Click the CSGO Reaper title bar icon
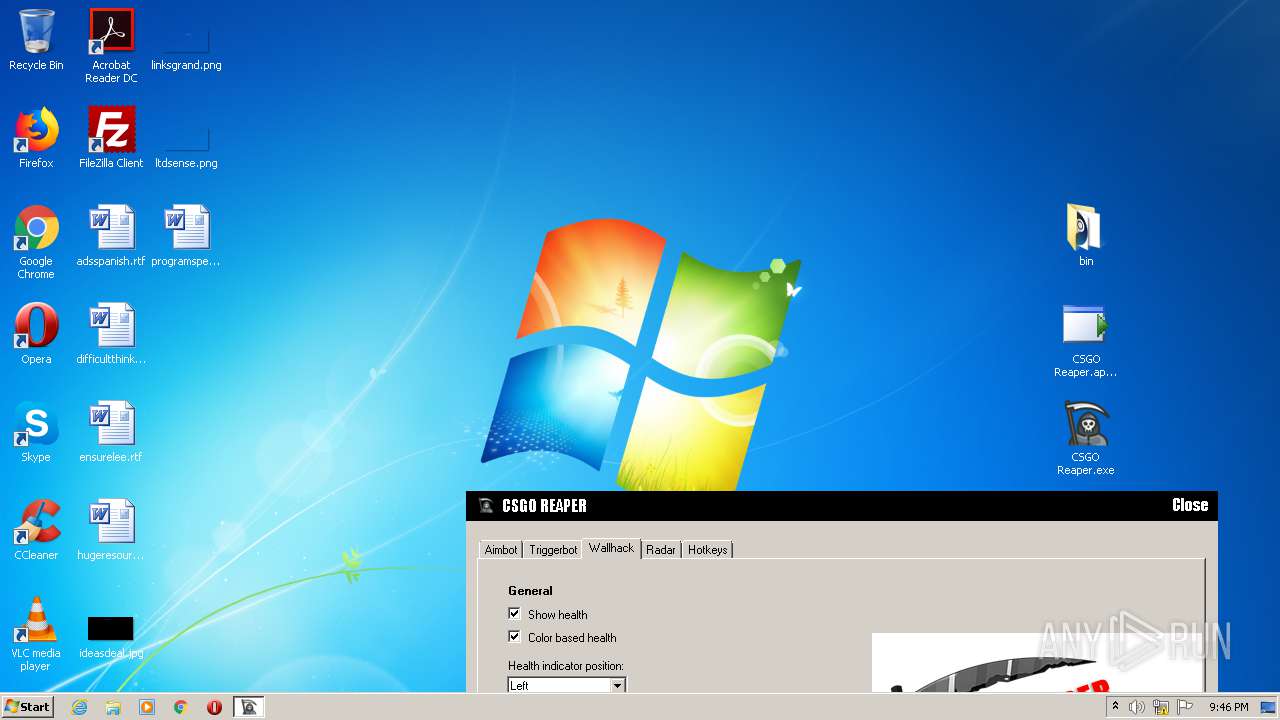 [x=486, y=506]
